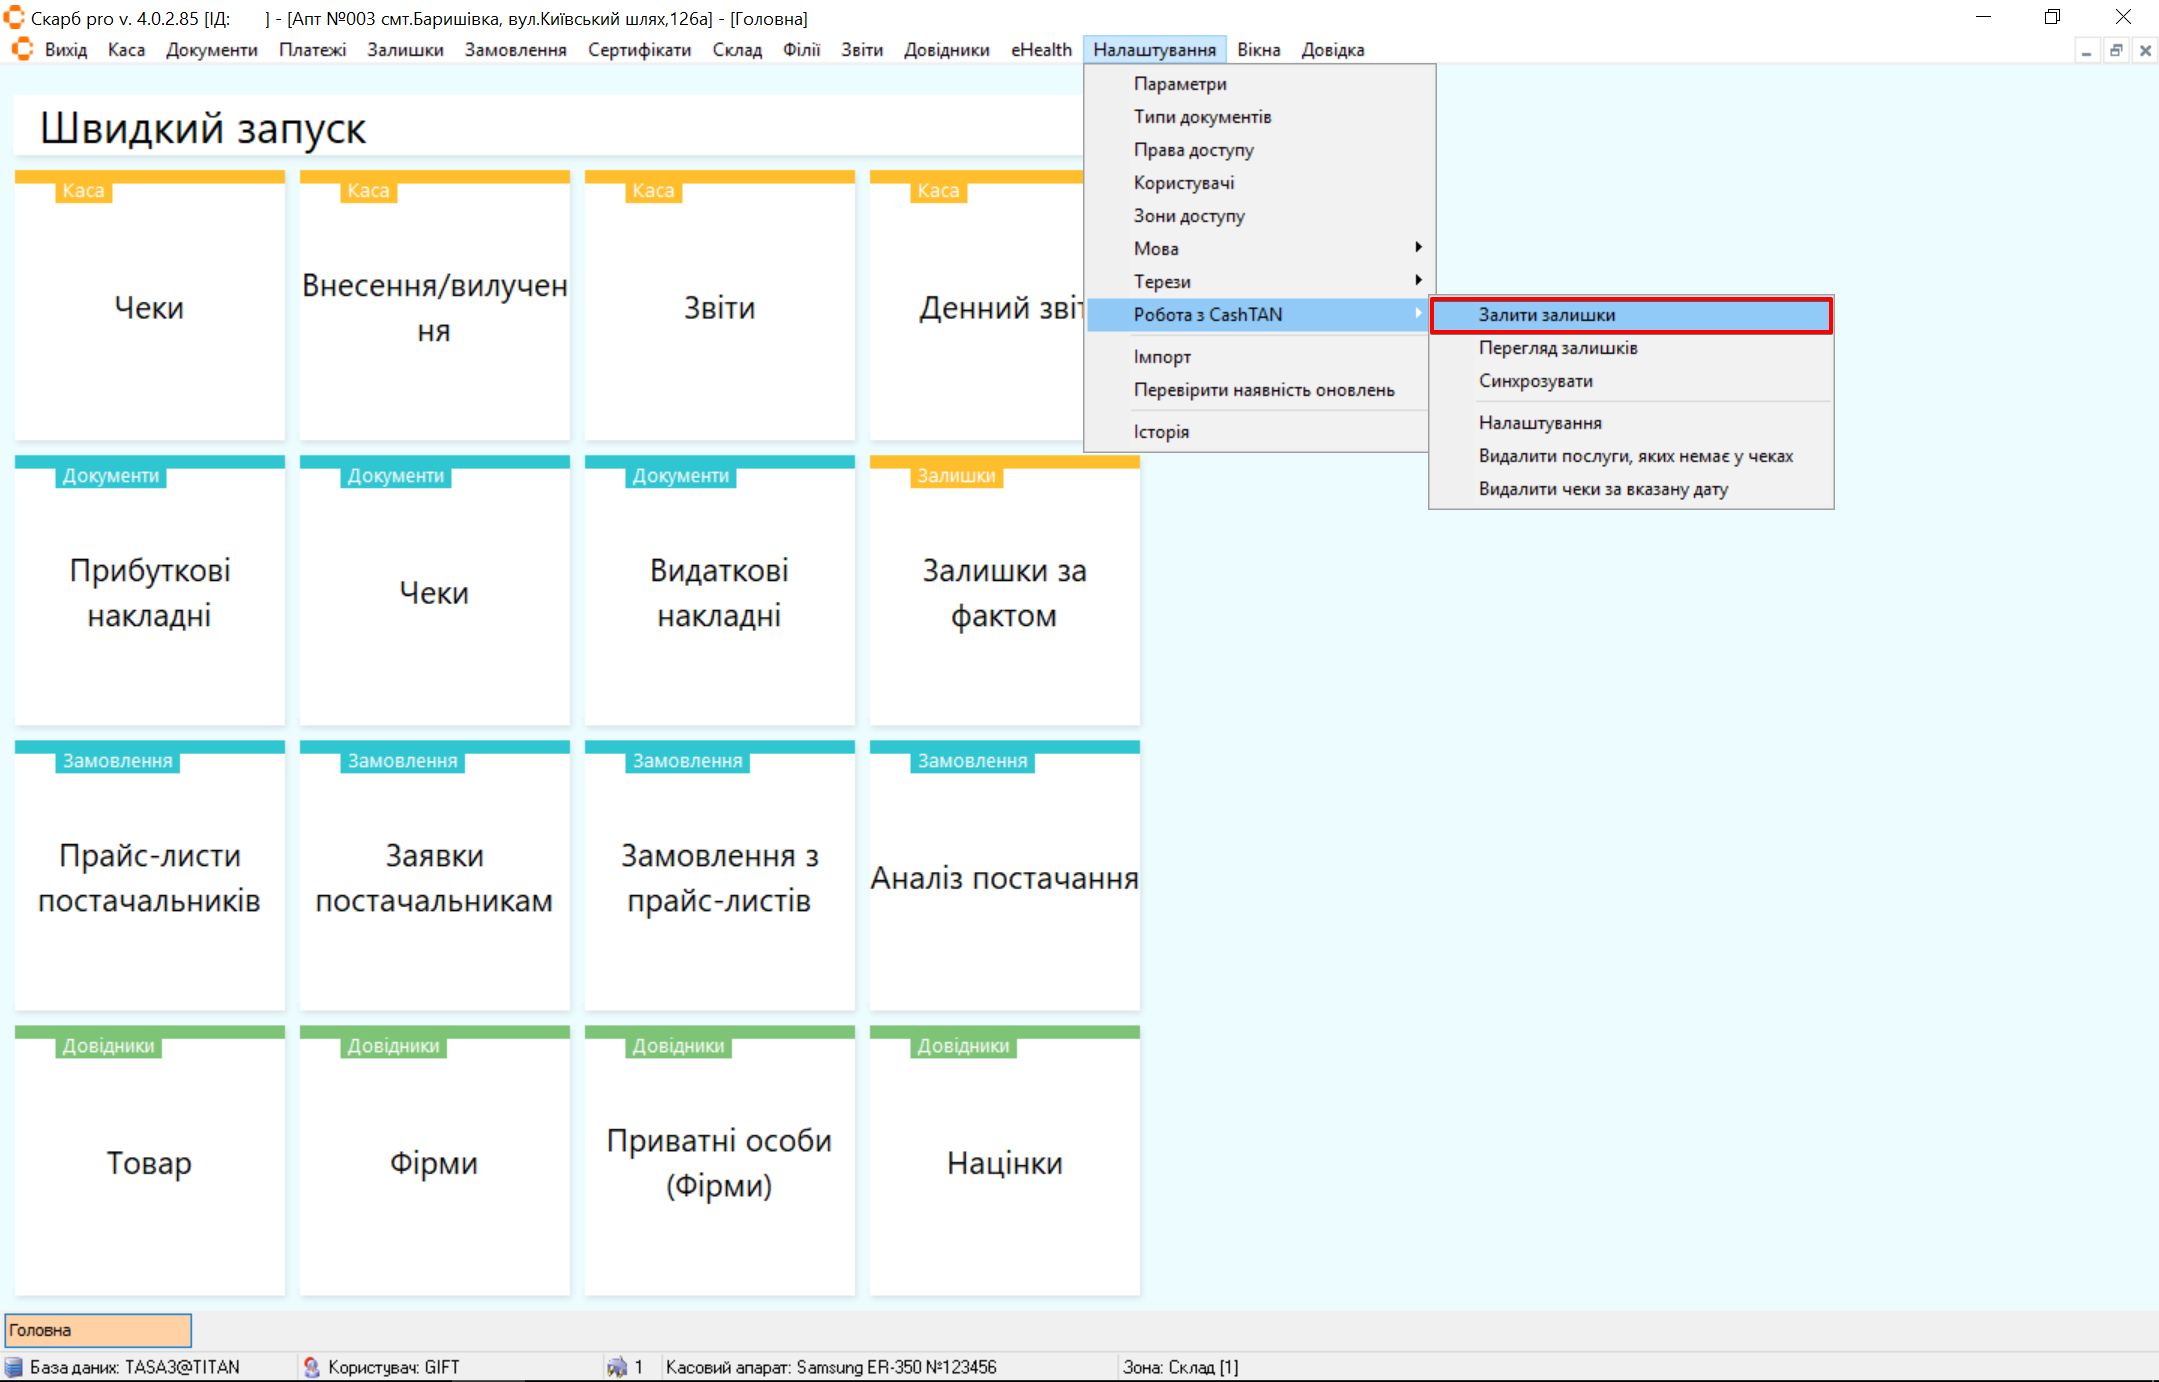Click the database icon in status bar
The image size is (2159, 1382).
(14, 1367)
